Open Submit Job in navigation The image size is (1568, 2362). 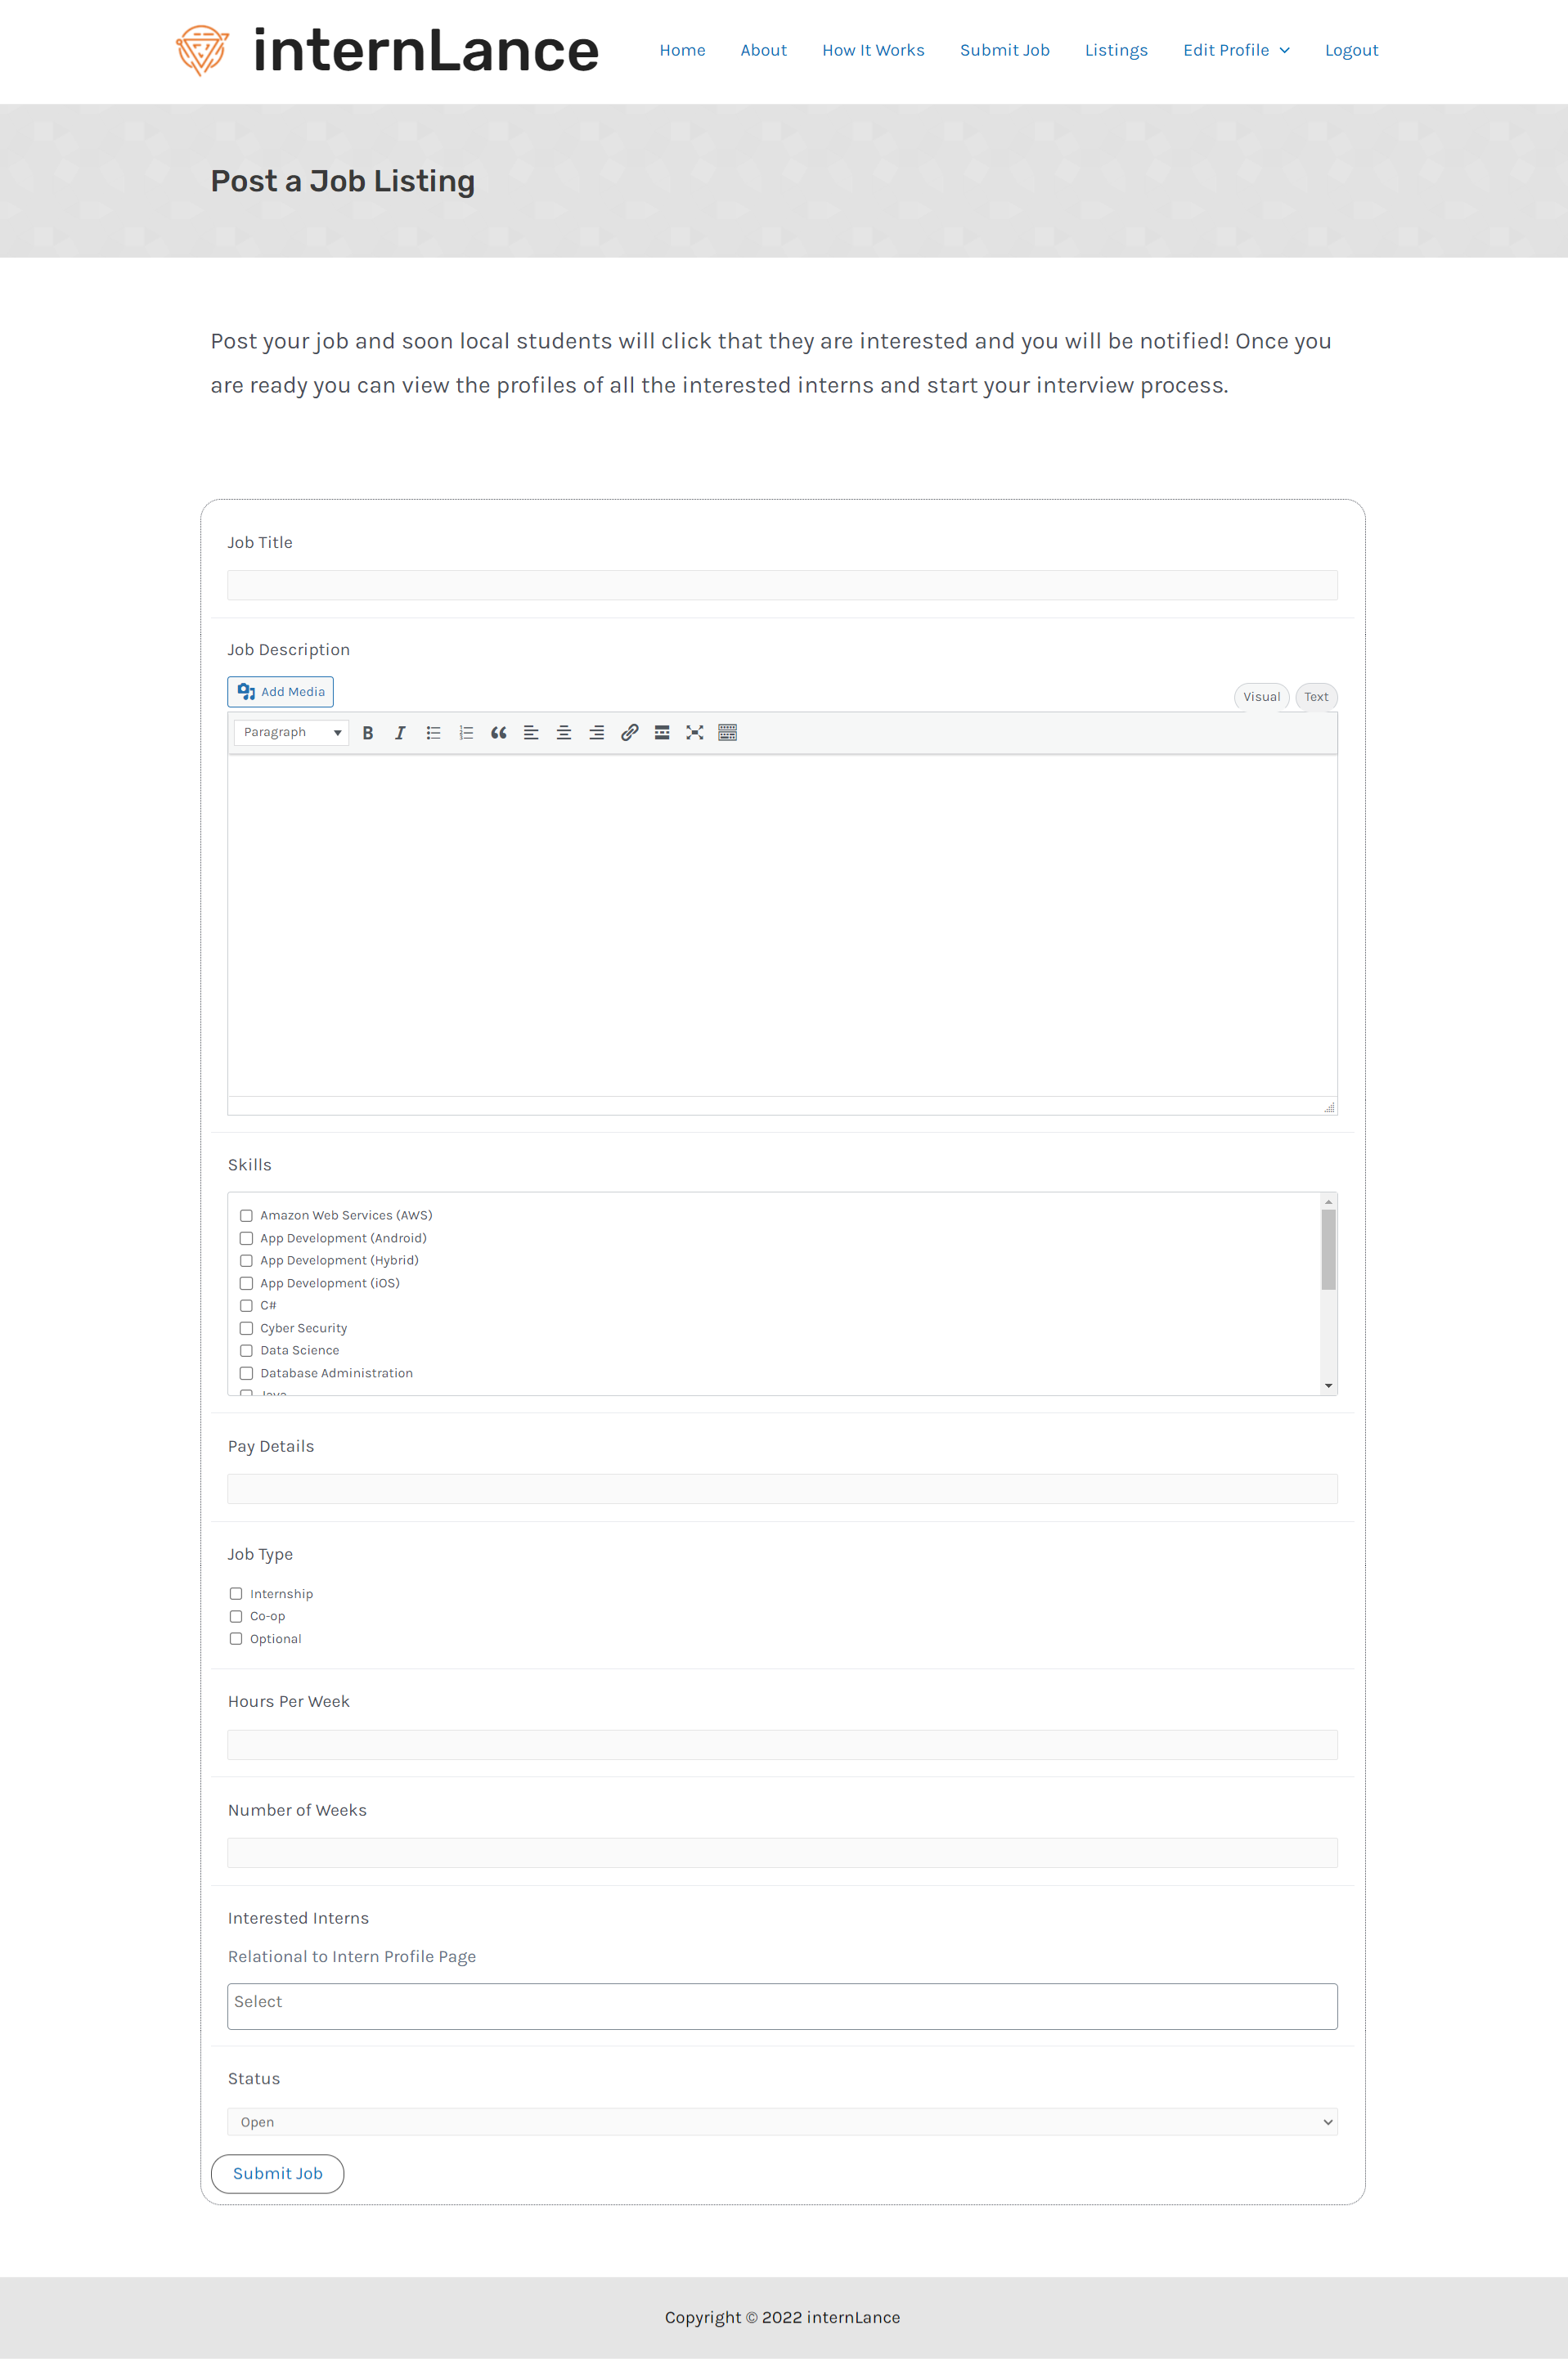pos(1004,51)
